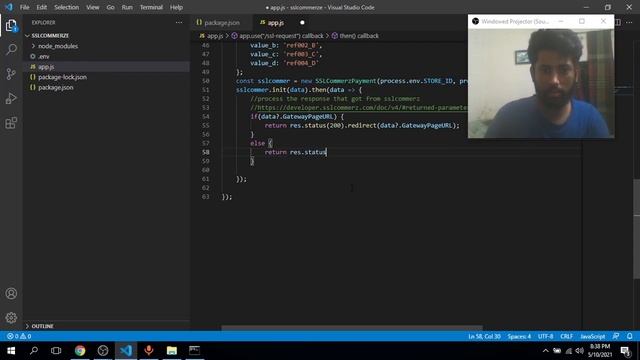The height and width of the screenshot is (360, 640).
Task: Open the File menu
Action: [x=24, y=7]
